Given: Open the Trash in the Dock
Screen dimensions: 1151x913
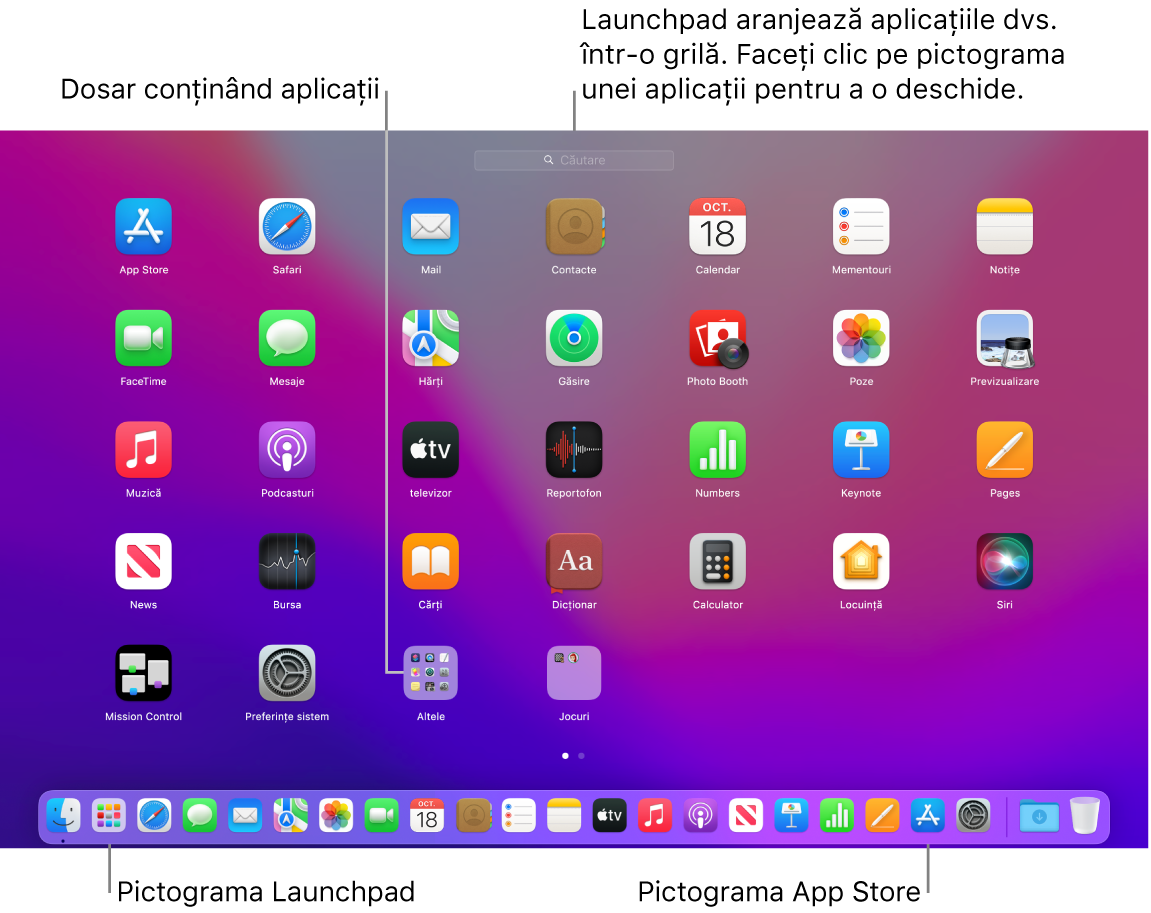Looking at the screenshot, I should click(1084, 816).
